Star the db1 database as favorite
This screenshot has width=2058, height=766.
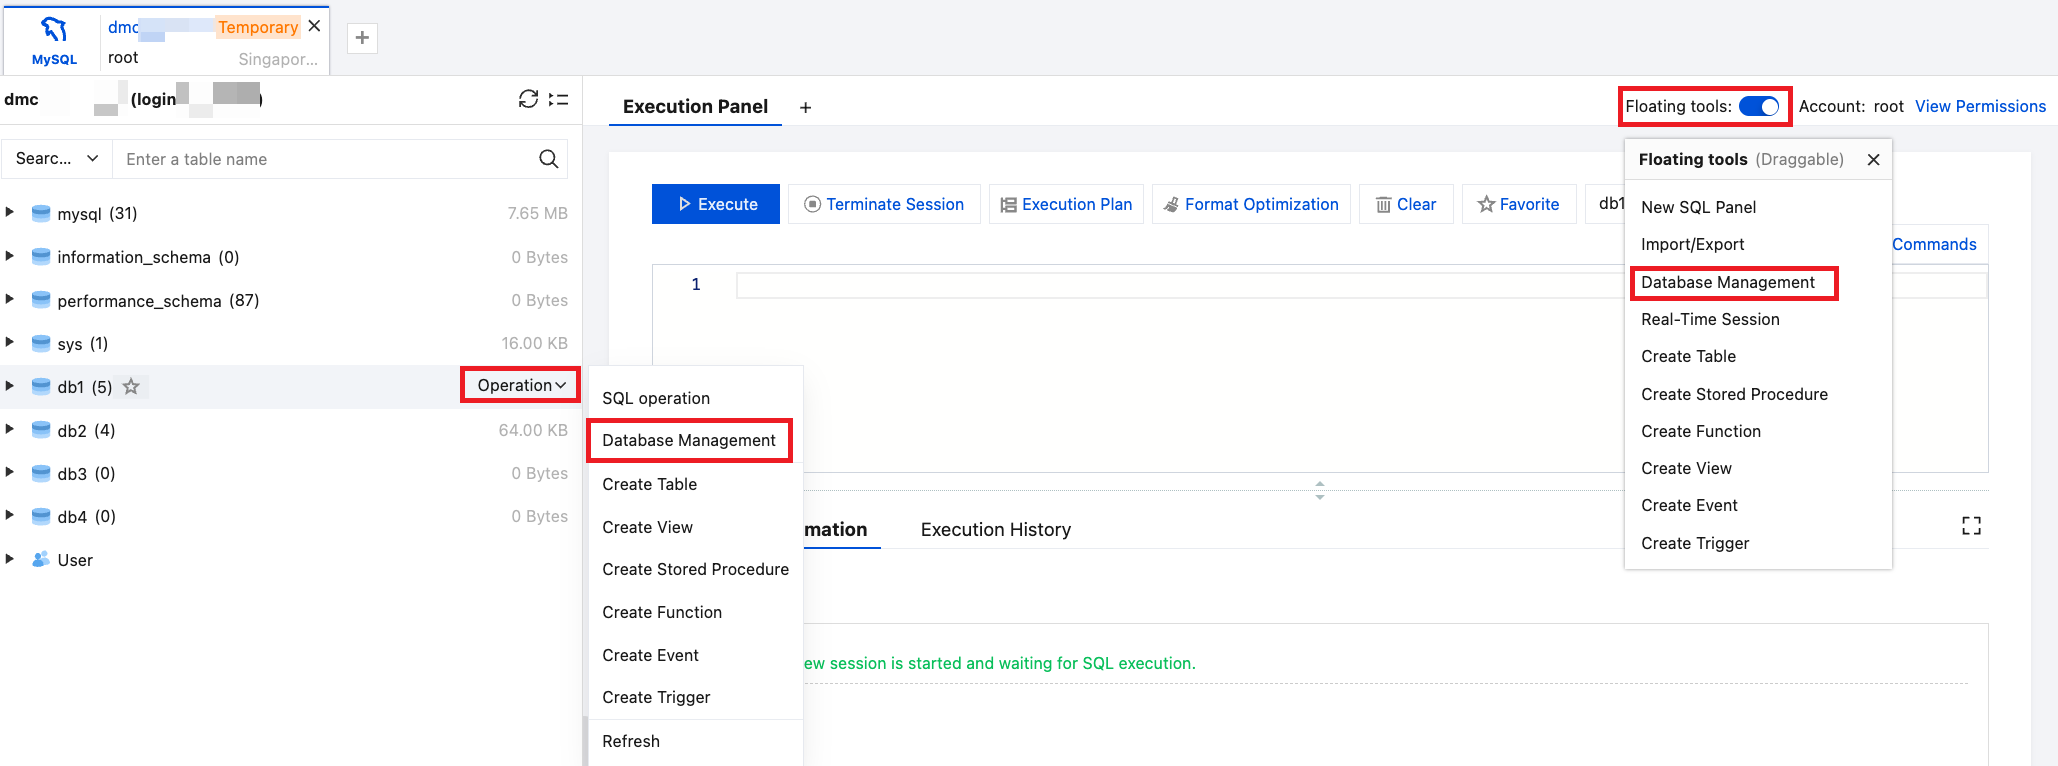click(131, 387)
